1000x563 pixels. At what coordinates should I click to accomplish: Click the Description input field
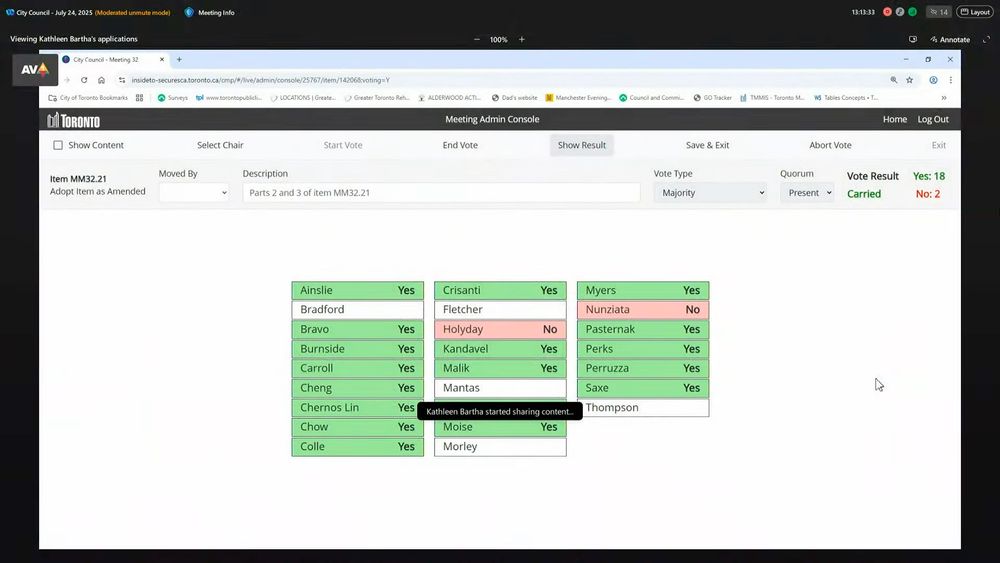[441, 193]
